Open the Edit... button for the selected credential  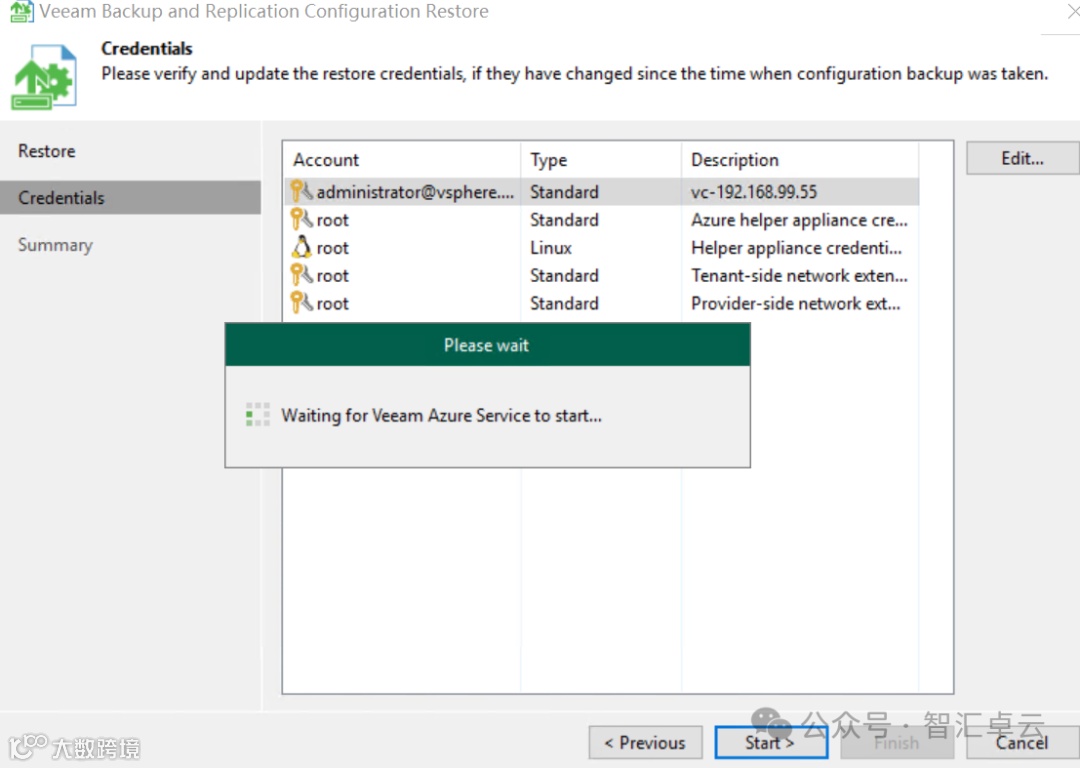point(1022,158)
